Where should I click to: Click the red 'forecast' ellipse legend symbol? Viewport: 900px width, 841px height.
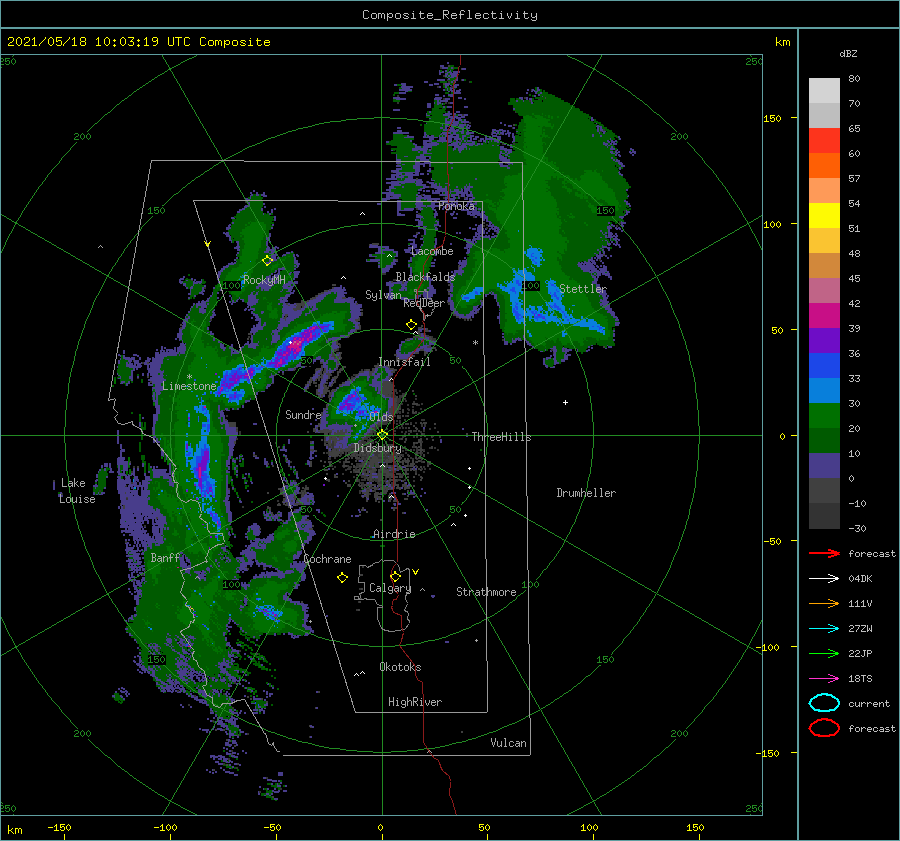click(x=824, y=728)
